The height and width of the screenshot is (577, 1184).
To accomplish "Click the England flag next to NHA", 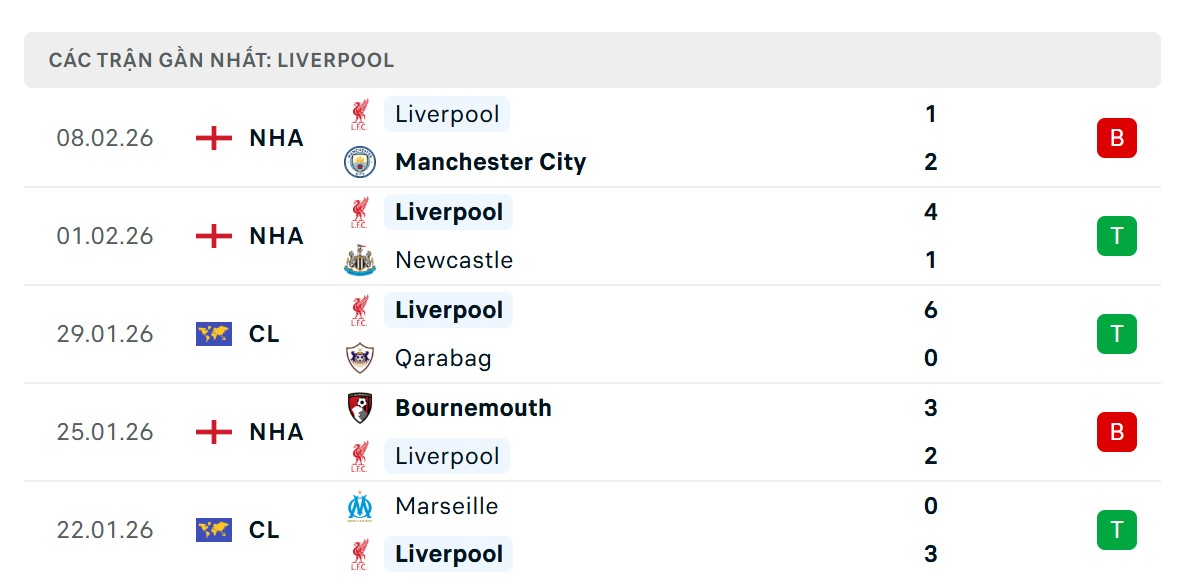I will pos(212,138).
